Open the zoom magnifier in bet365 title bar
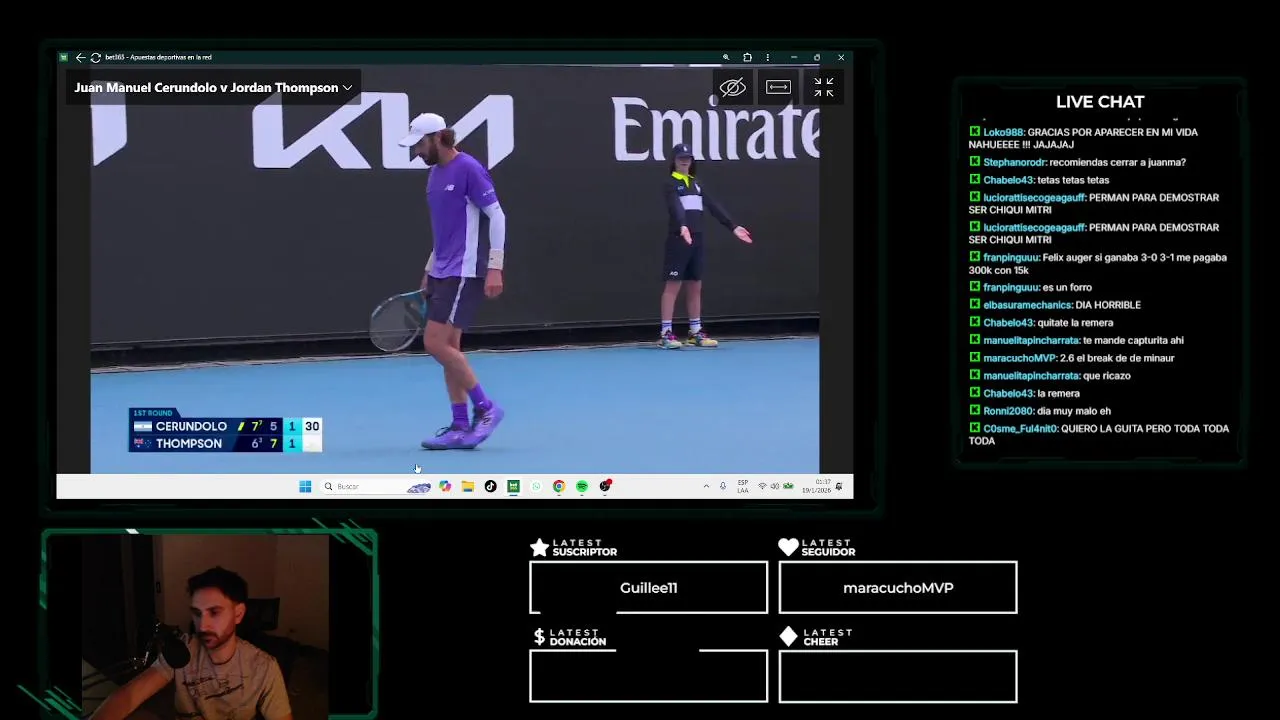The width and height of the screenshot is (1280, 720). (726, 58)
